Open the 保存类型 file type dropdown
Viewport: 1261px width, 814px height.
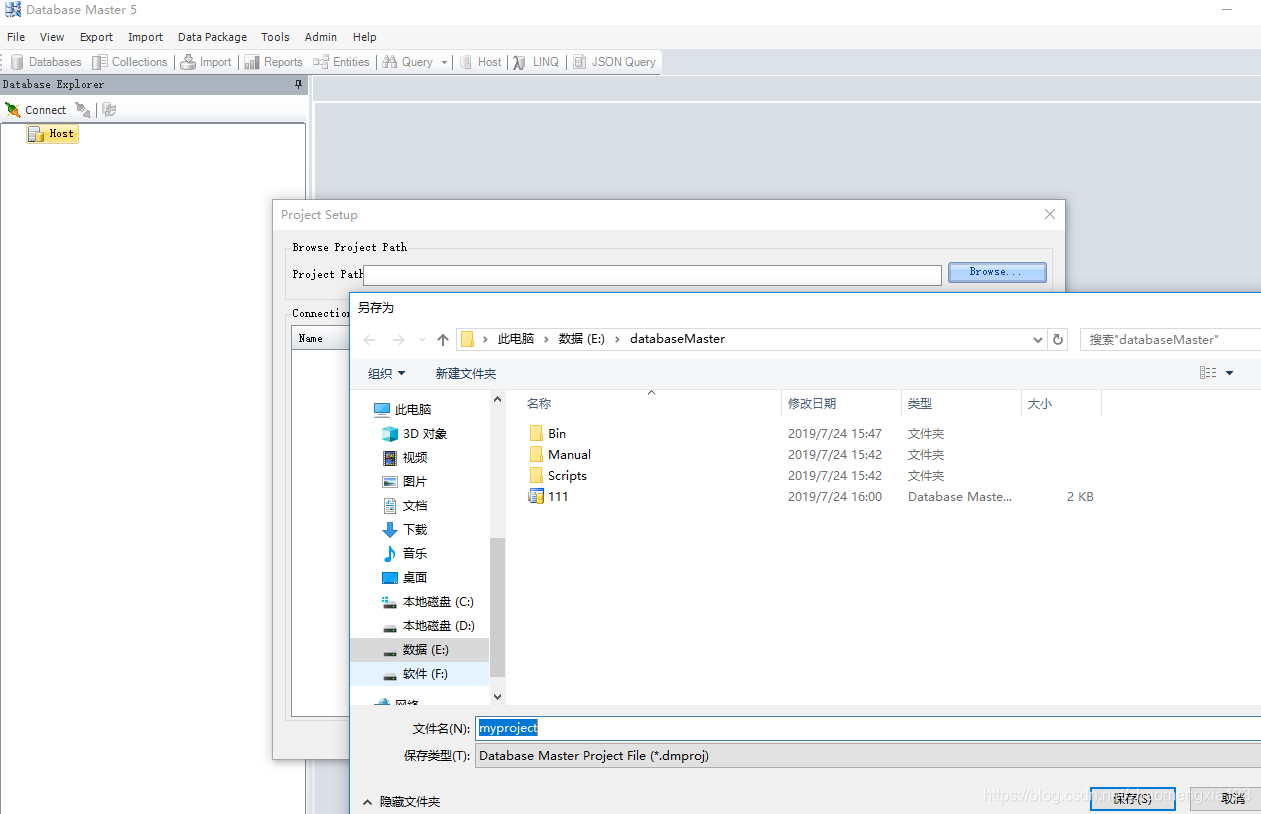point(868,756)
